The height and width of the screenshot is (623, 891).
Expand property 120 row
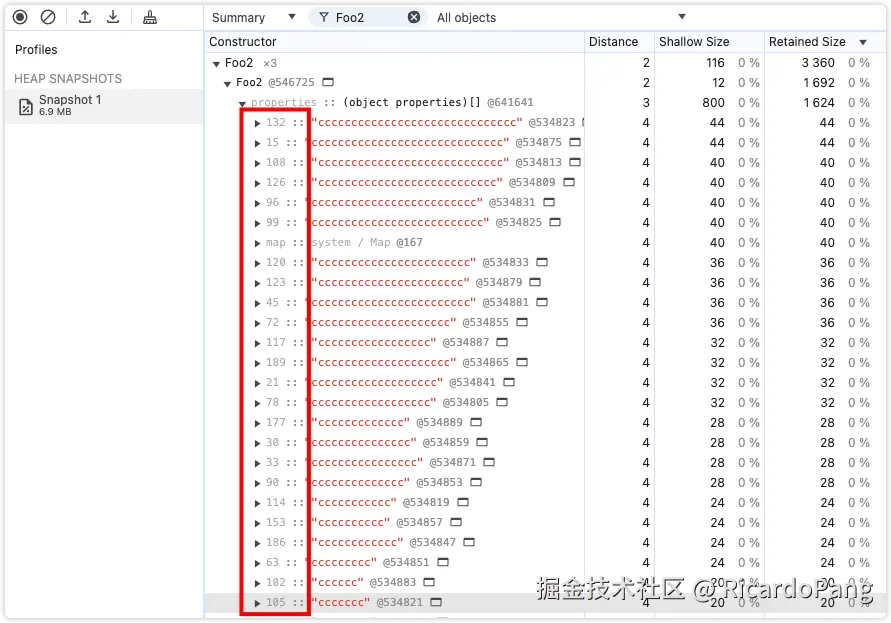[x=257, y=263]
